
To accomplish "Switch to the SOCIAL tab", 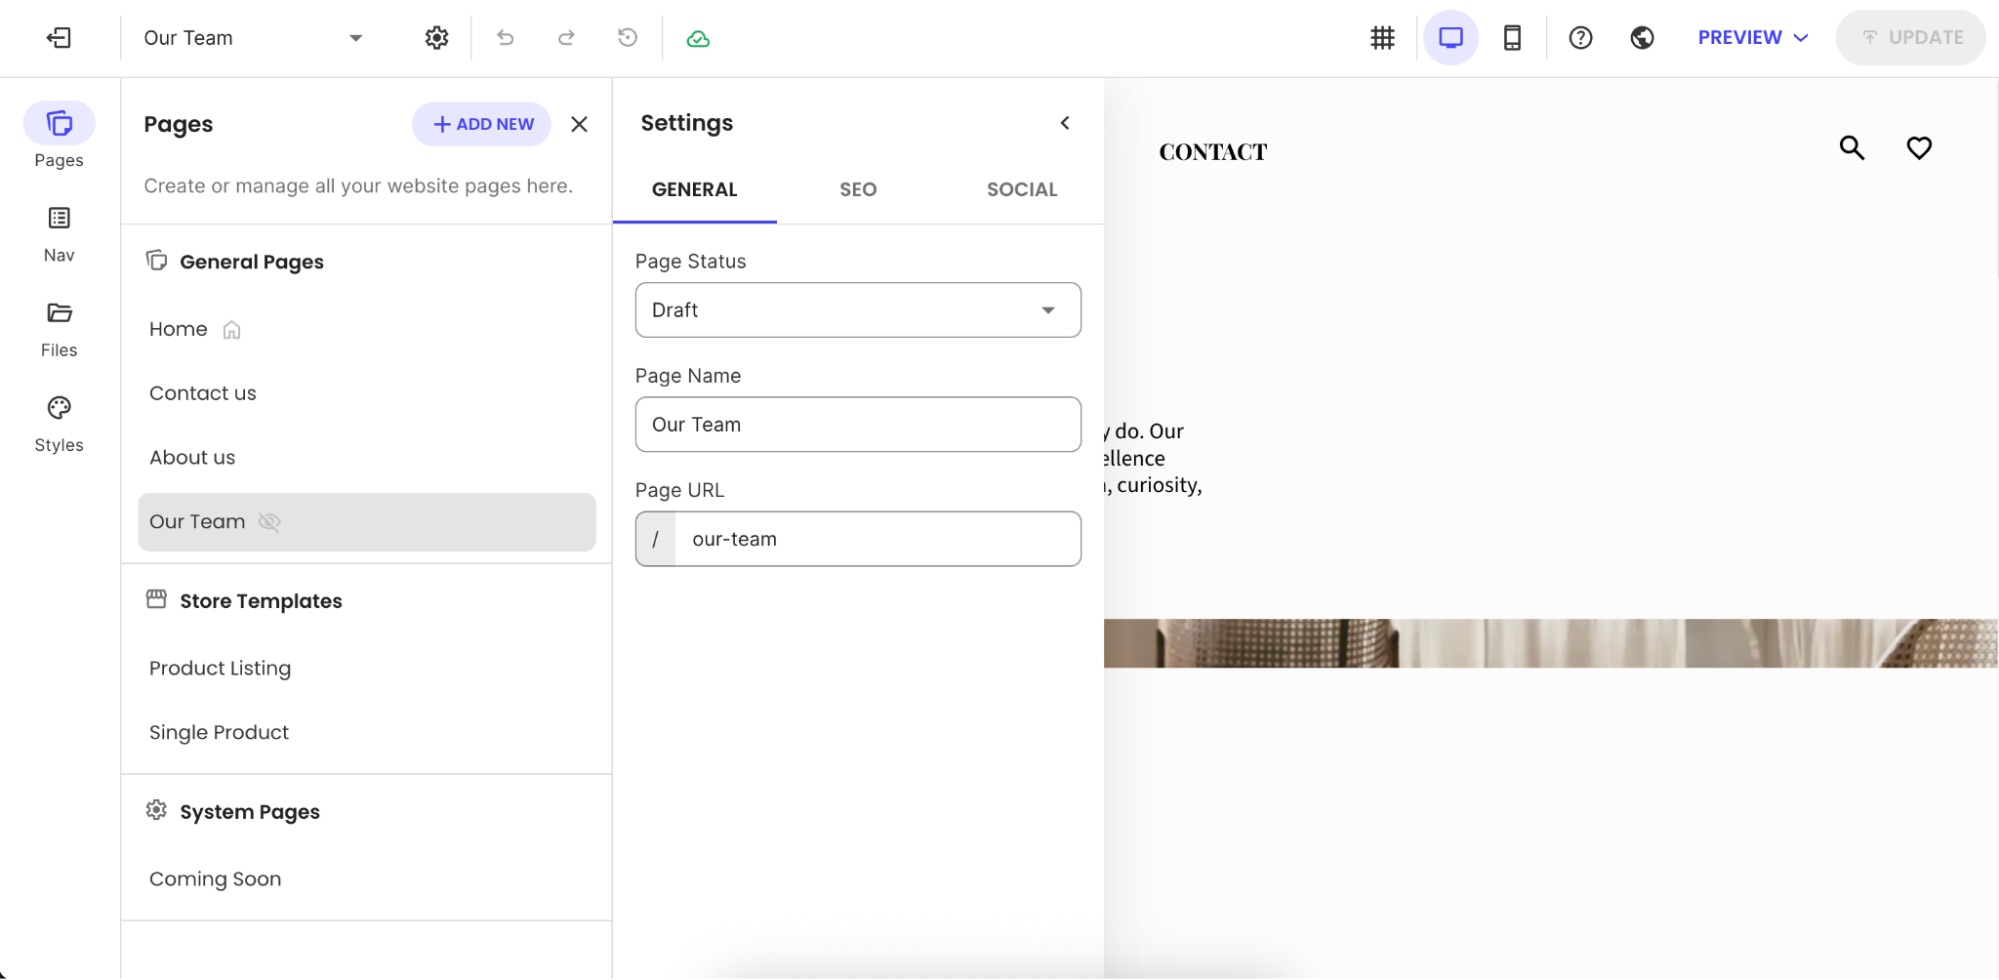I will 1022,190.
